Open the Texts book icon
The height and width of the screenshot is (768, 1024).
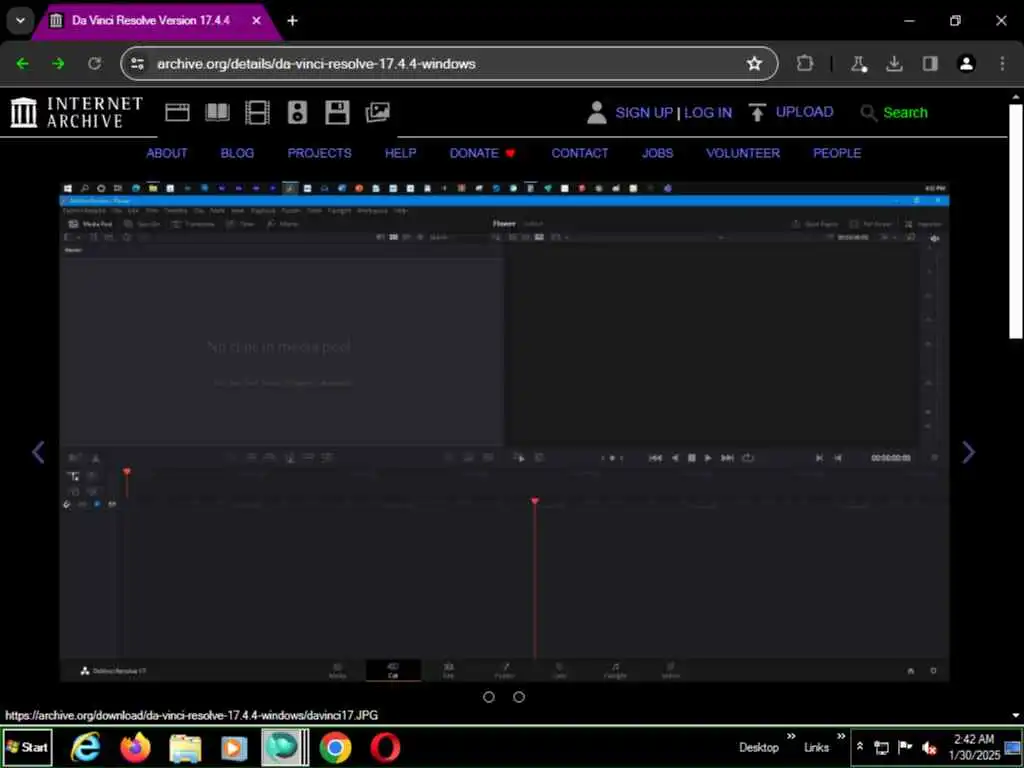coord(217,112)
